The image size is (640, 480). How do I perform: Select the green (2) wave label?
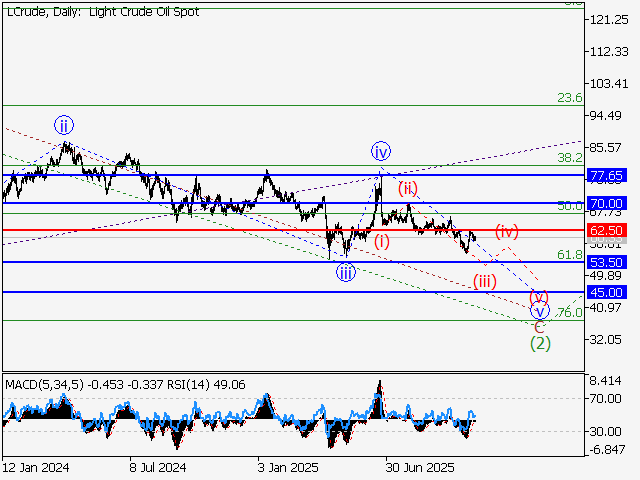pos(540,343)
